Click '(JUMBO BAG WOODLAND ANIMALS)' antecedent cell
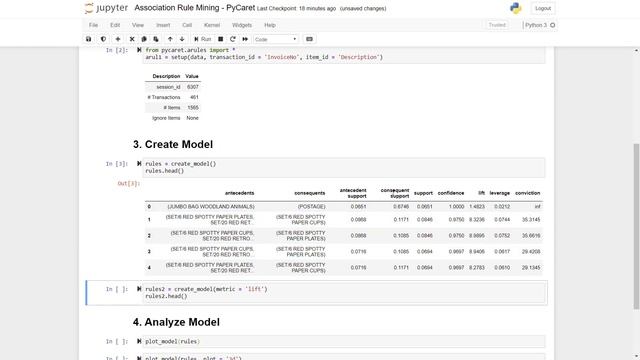Viewport: 640px width, 360px height. point(211,207)
